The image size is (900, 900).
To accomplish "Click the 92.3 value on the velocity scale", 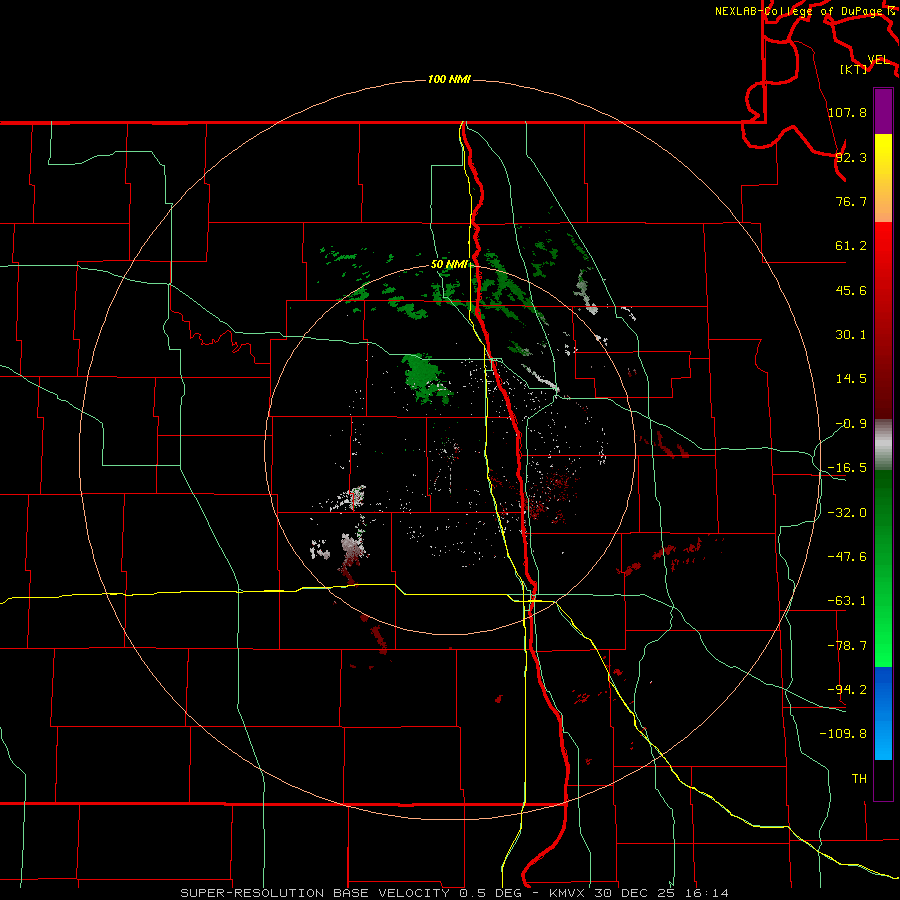I will pos(851,157).
